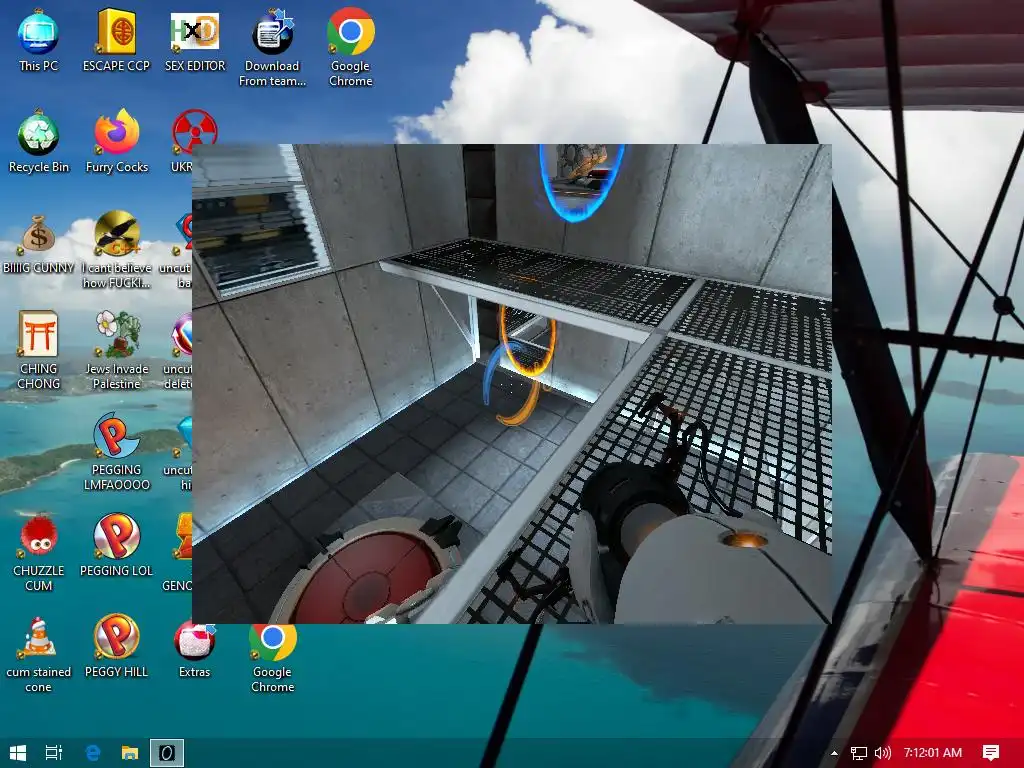Open the volume control tray icon

(x=882, y=753)
